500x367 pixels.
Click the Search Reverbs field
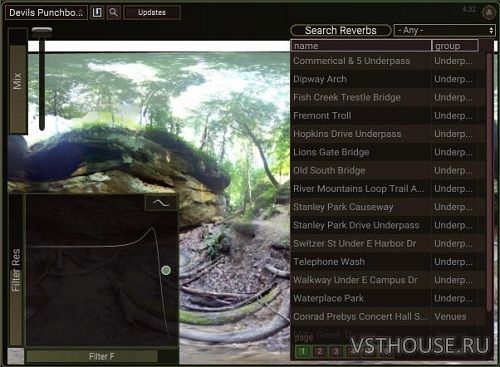pos(341,30)
